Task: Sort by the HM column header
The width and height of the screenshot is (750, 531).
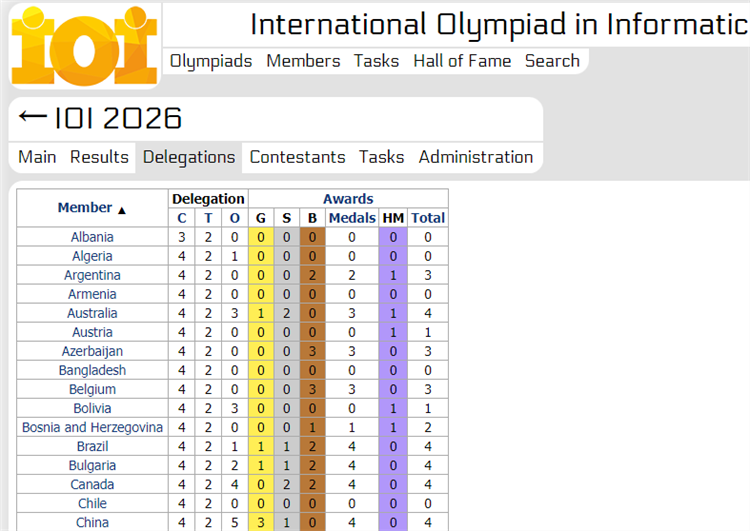Action: 393,218
